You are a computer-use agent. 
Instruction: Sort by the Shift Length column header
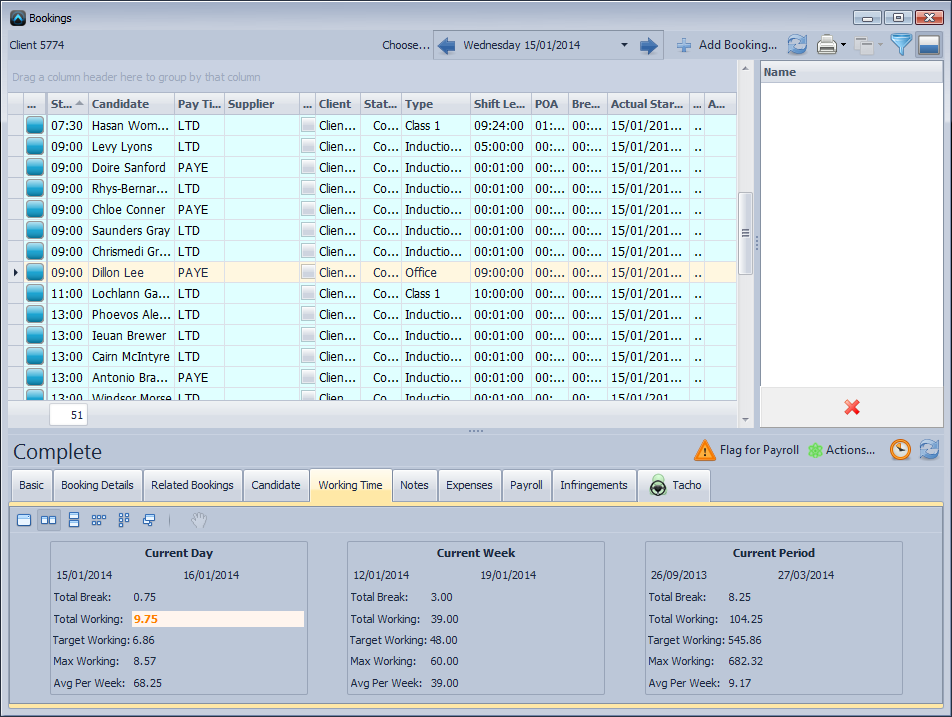501,104
